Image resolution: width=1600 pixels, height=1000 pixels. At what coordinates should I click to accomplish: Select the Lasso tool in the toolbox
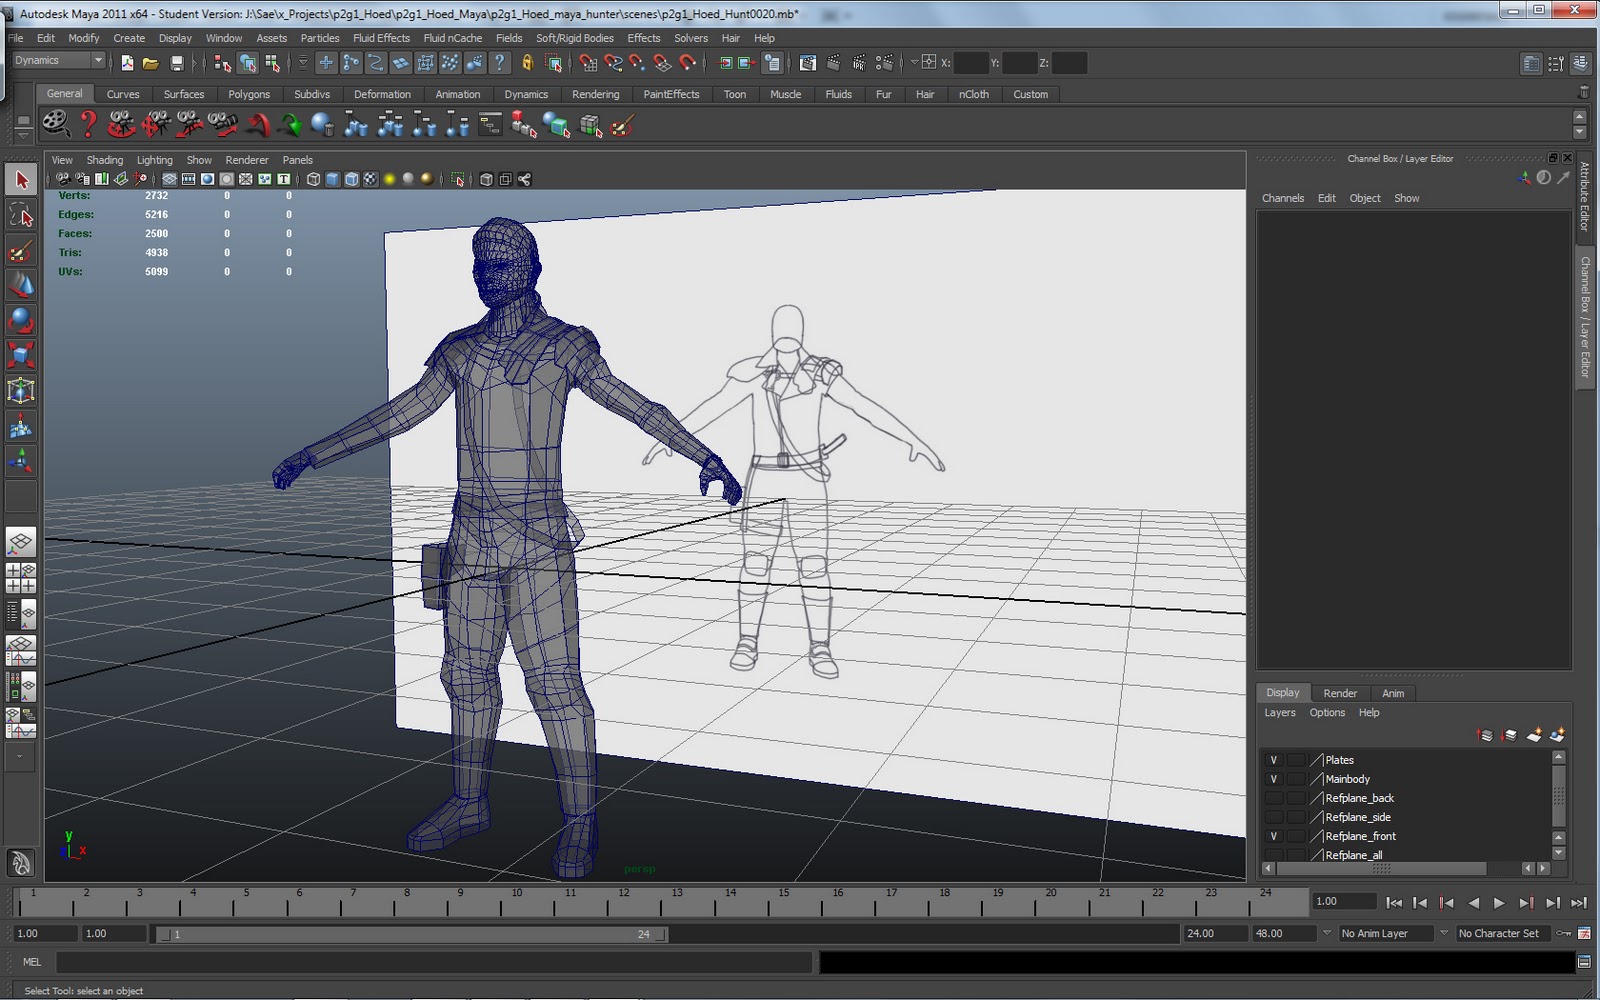[20, 215]
